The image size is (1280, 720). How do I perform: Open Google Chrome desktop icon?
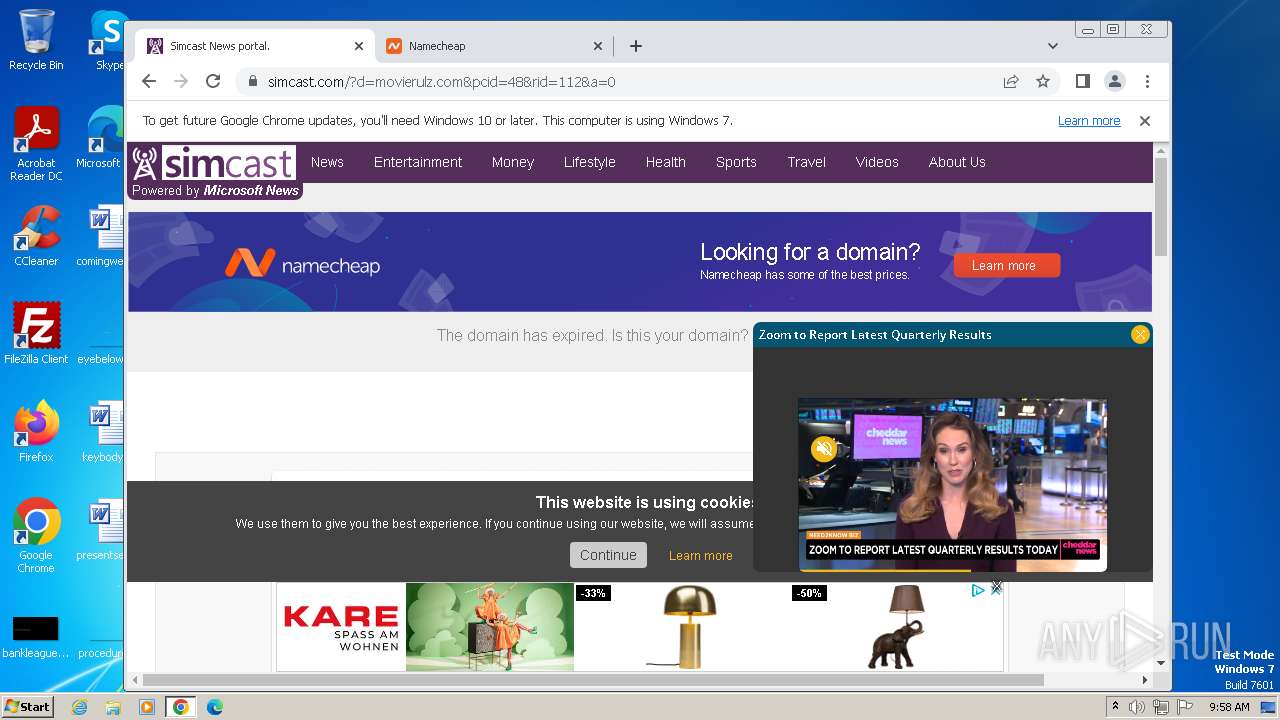click(36, 536)
